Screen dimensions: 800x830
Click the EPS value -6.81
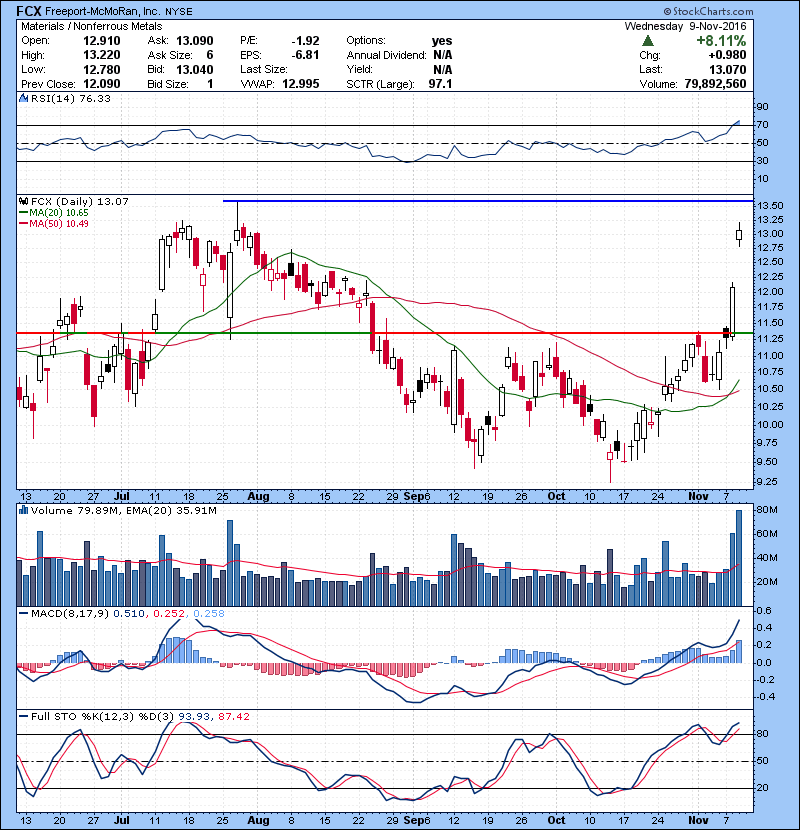(305, 55)
